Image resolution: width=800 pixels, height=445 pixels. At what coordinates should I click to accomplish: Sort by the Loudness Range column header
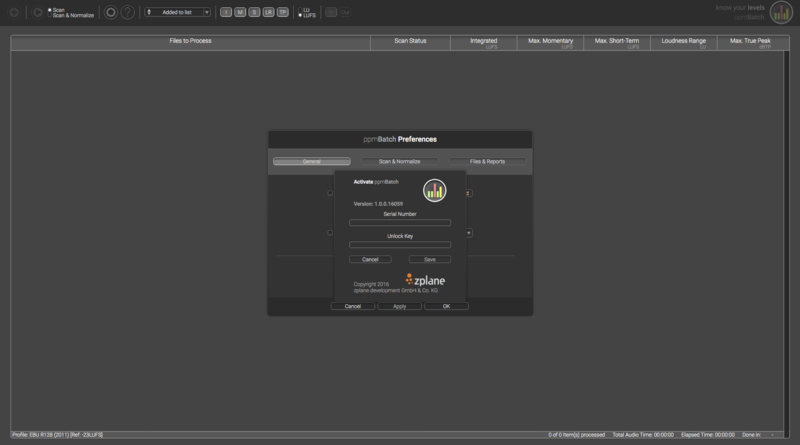684,42
